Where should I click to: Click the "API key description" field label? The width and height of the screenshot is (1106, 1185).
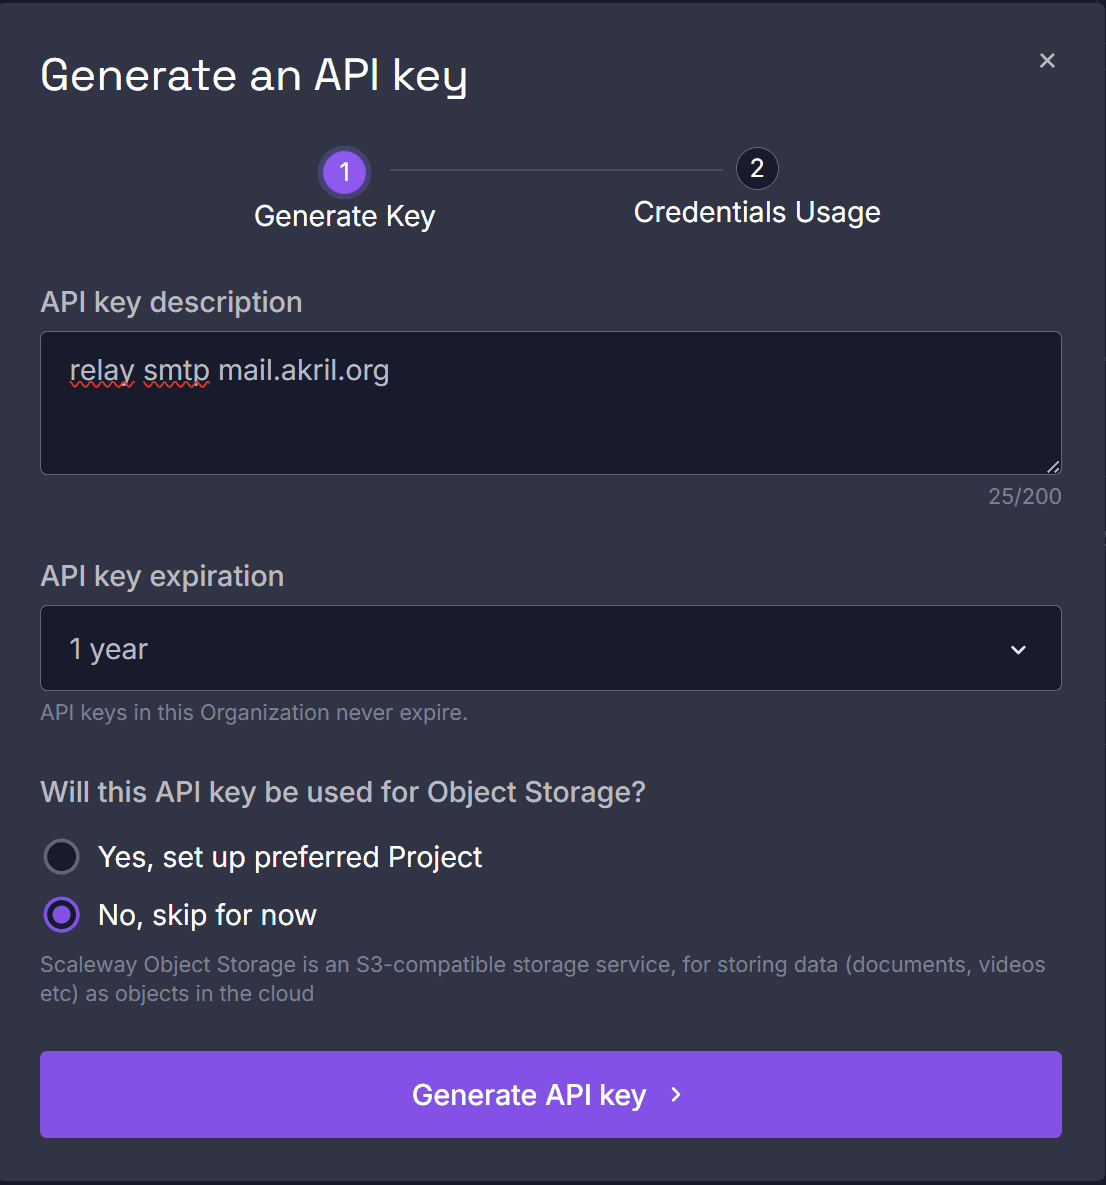[x=171, y=302]
